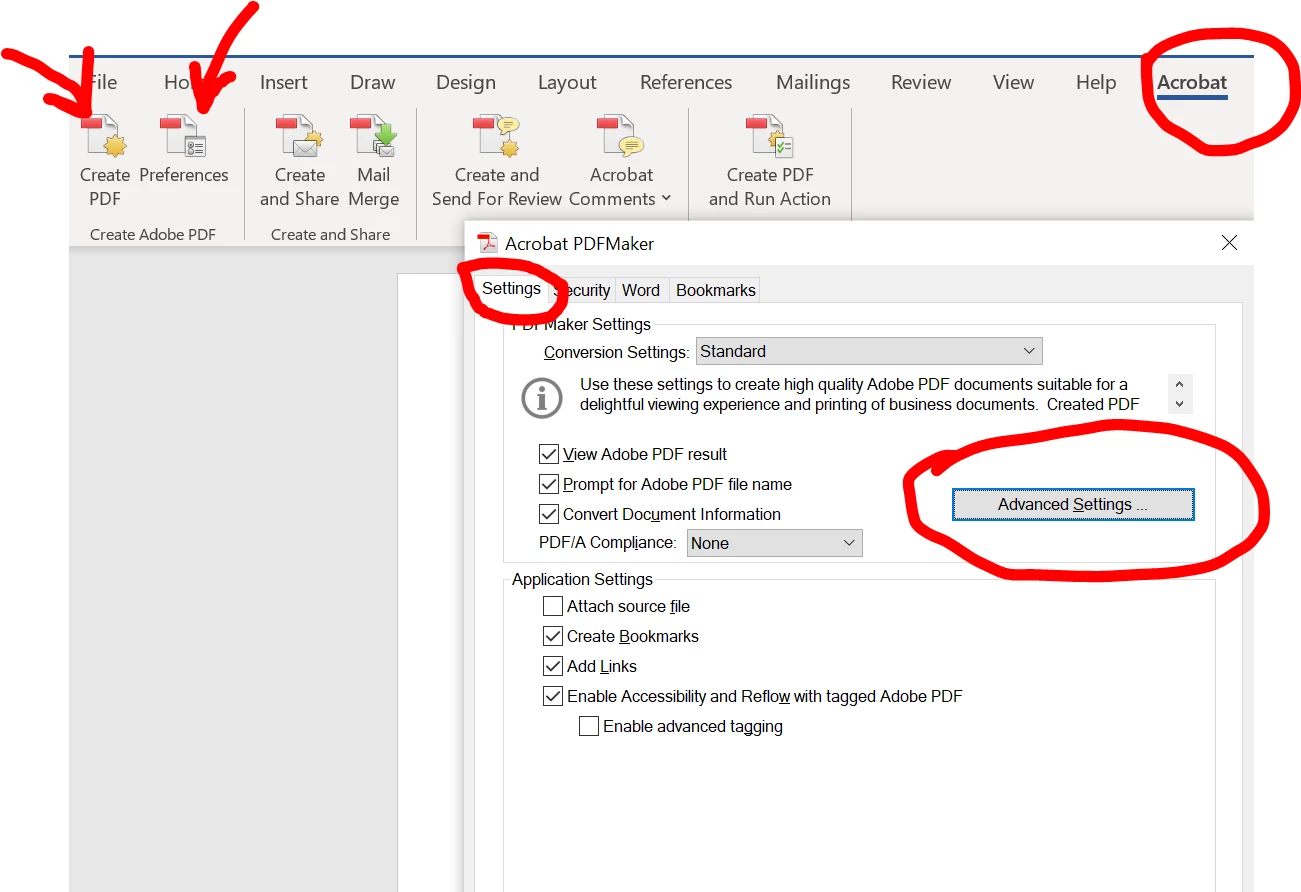Switch to the Insert ribbon tab
Image resolution: width=1301 pixels, height=892 pixels.
click(284, 82)
